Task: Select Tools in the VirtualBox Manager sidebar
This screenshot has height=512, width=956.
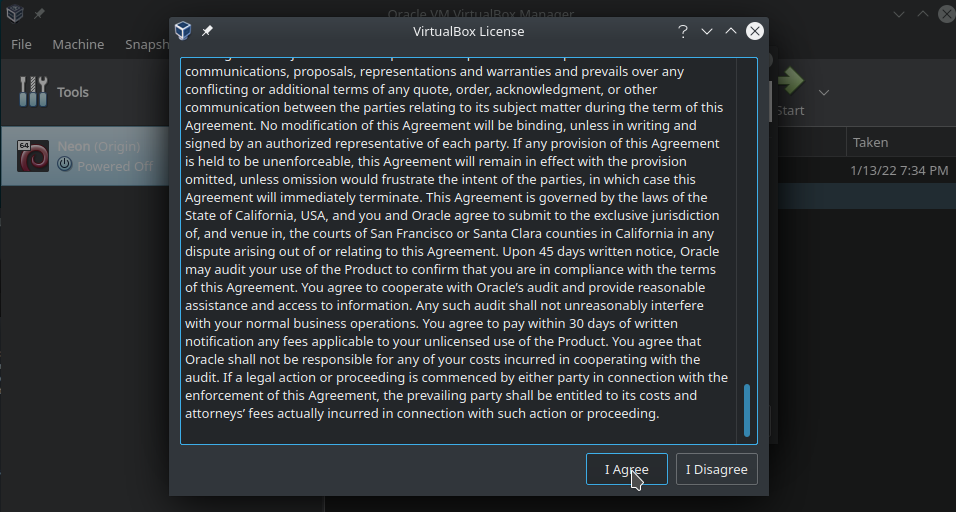Action: pyautogui.click(x=85, y=92)
